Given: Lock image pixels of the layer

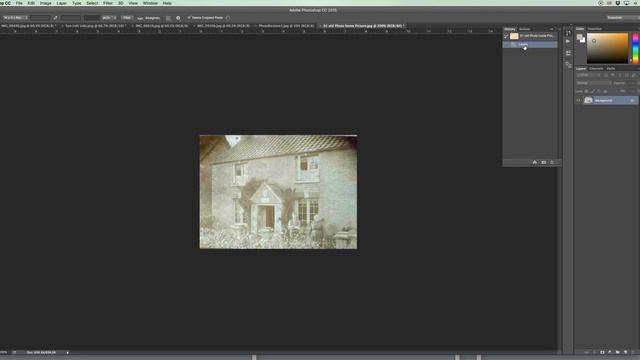Looking at the screenshot, I should (592, 91).
